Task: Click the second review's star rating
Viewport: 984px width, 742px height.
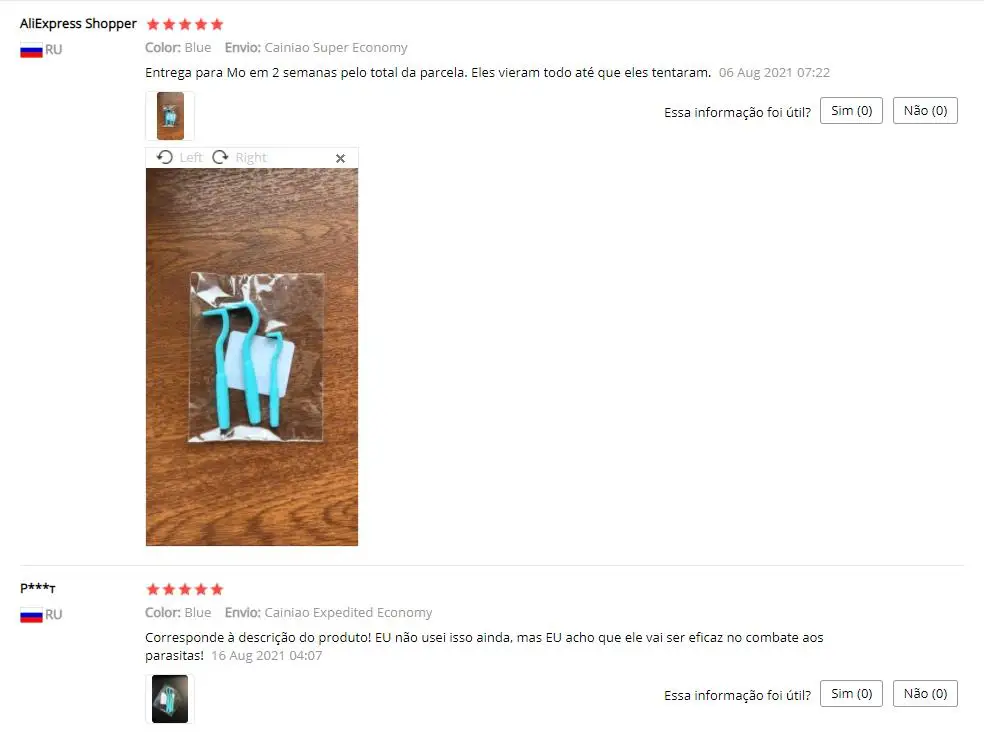Action: [184, 589]
